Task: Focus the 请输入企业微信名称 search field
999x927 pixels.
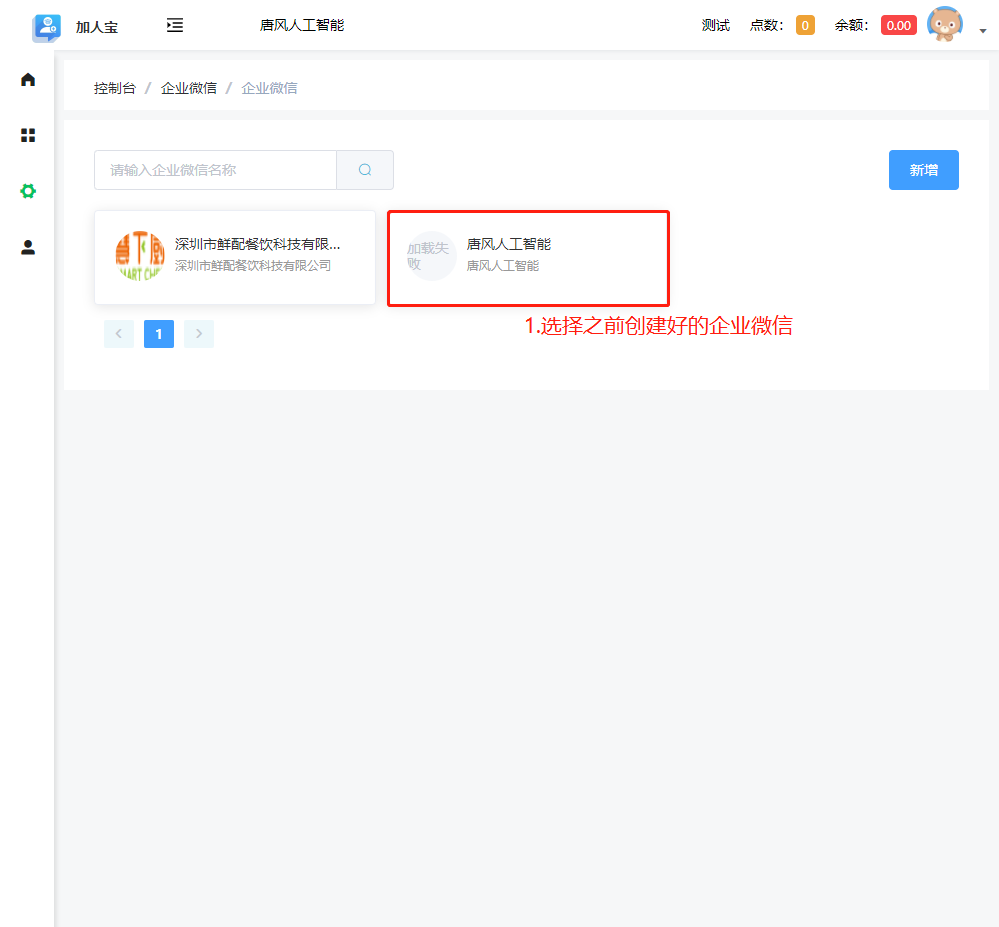Action: 215,170
